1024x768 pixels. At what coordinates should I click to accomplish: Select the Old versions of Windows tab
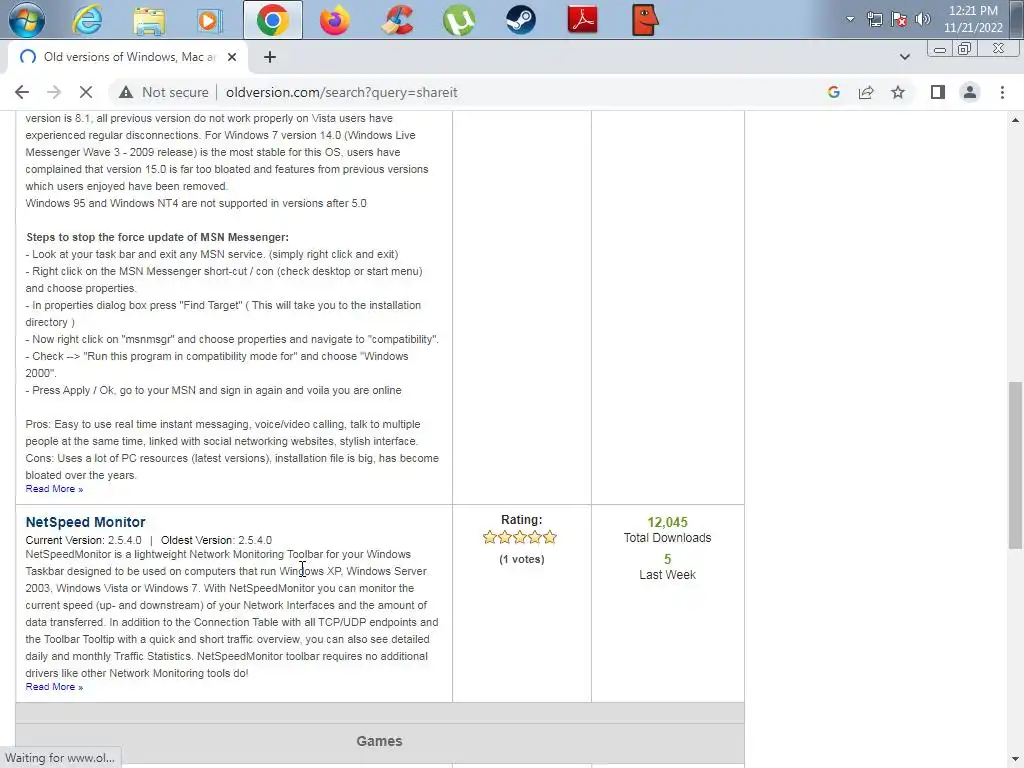click(129, 57)
